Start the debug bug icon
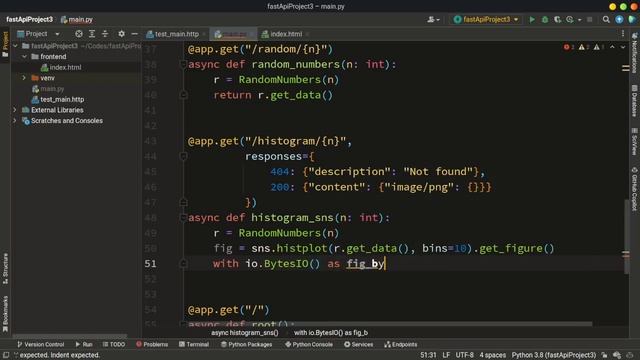Screen dimensions: 640x360 pos(544,20)
